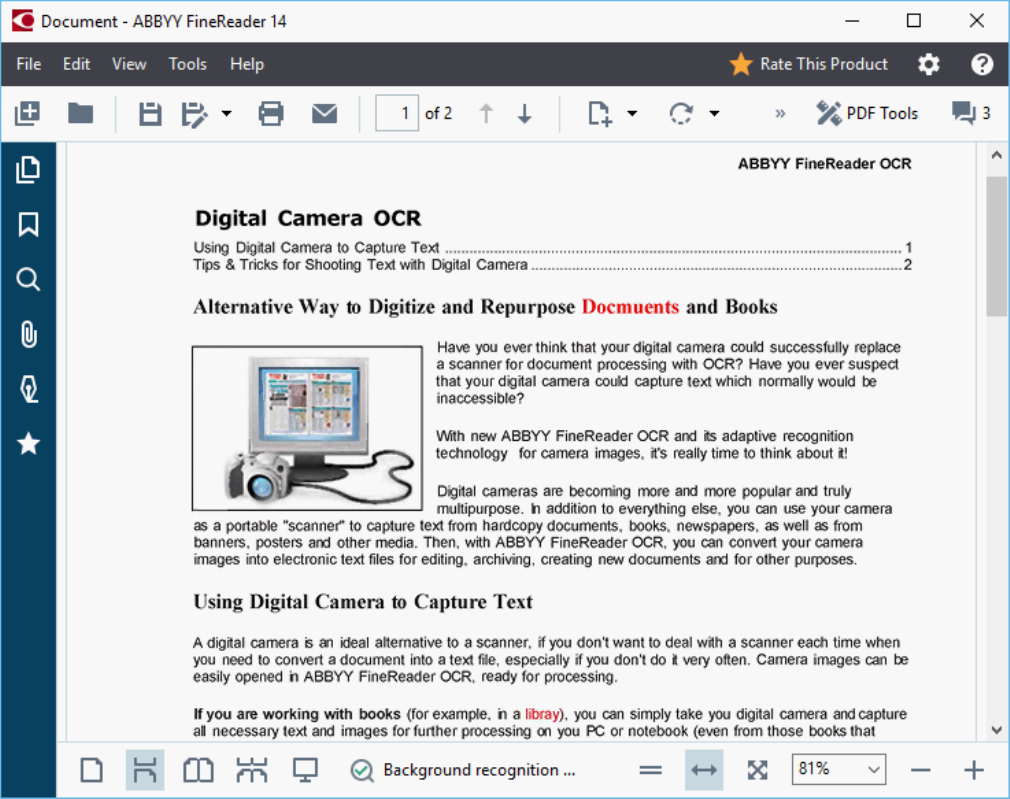Enter full screen mode via monitor icon
This screenshot has width=1010, height=799.
pos(305,770)
